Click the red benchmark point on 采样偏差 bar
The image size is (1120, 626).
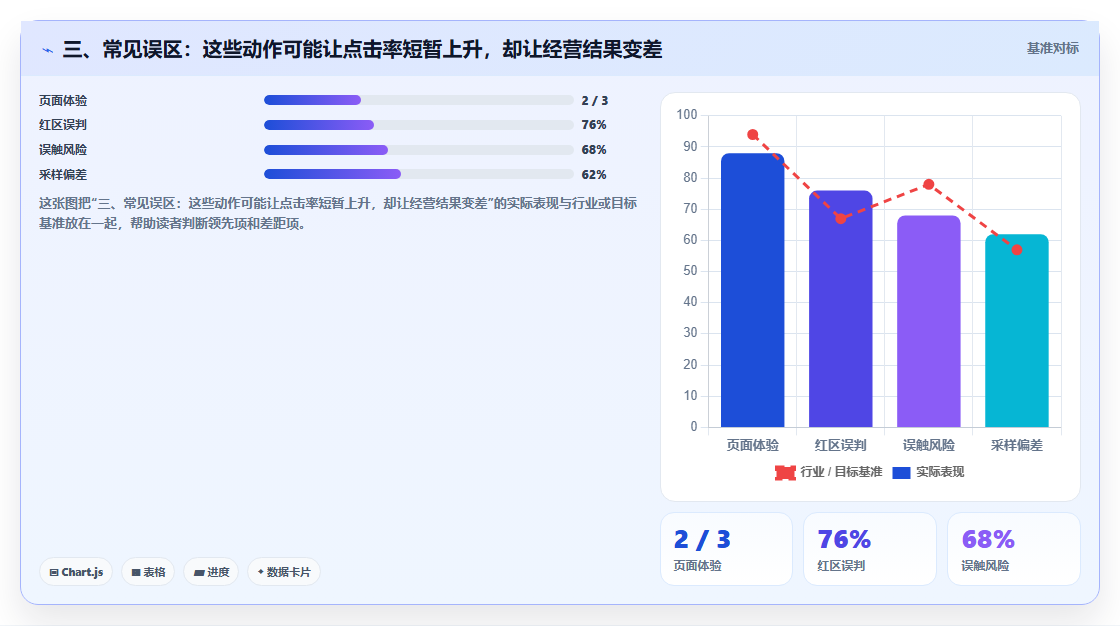tap(1016, 250)
